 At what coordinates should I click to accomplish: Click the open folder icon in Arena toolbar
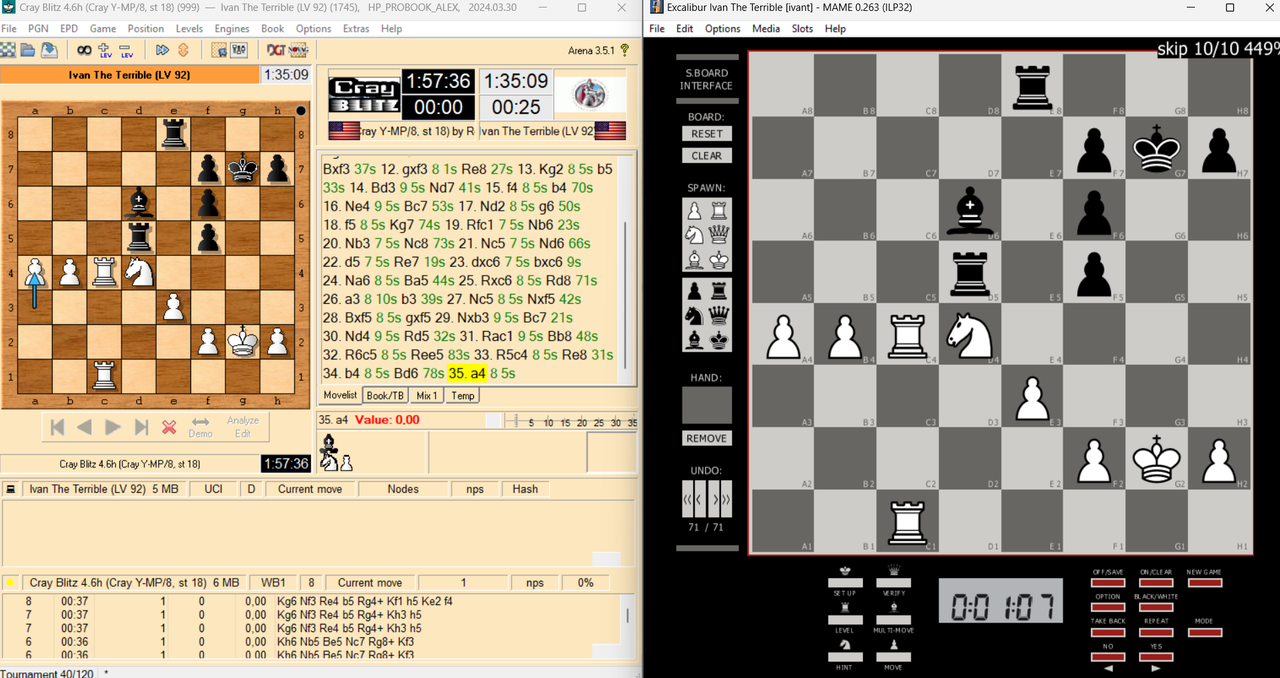[x=27, y=49]
